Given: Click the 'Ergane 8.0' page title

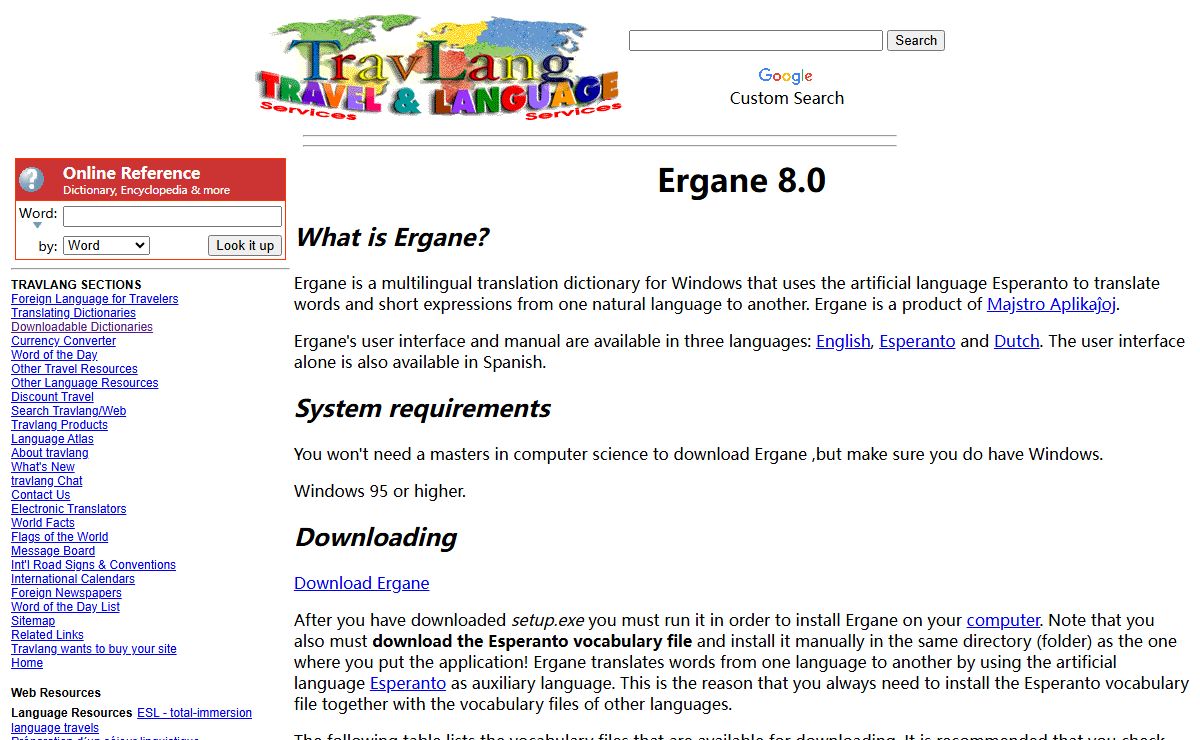Looking at the screenshot, I should point(741,181).
